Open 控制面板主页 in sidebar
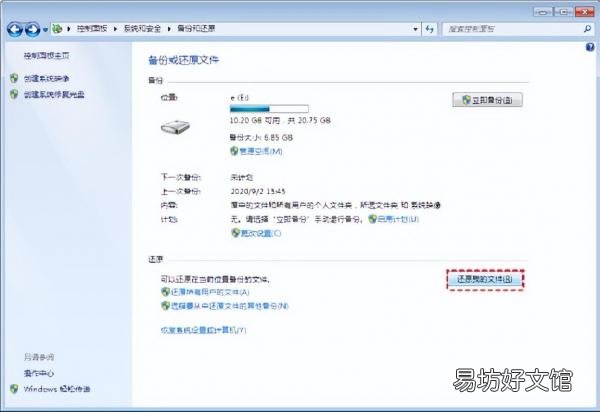 tap(47, 56)
